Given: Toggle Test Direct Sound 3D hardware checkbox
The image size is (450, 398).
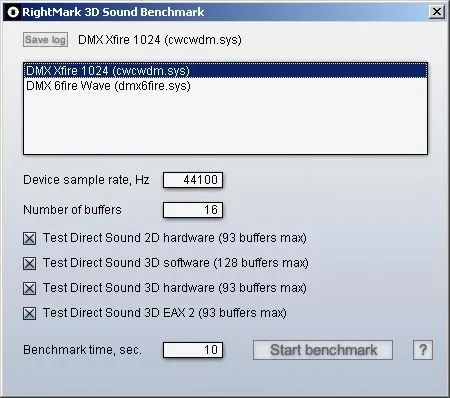Looking at the screenshot, I should pos(29,288).
